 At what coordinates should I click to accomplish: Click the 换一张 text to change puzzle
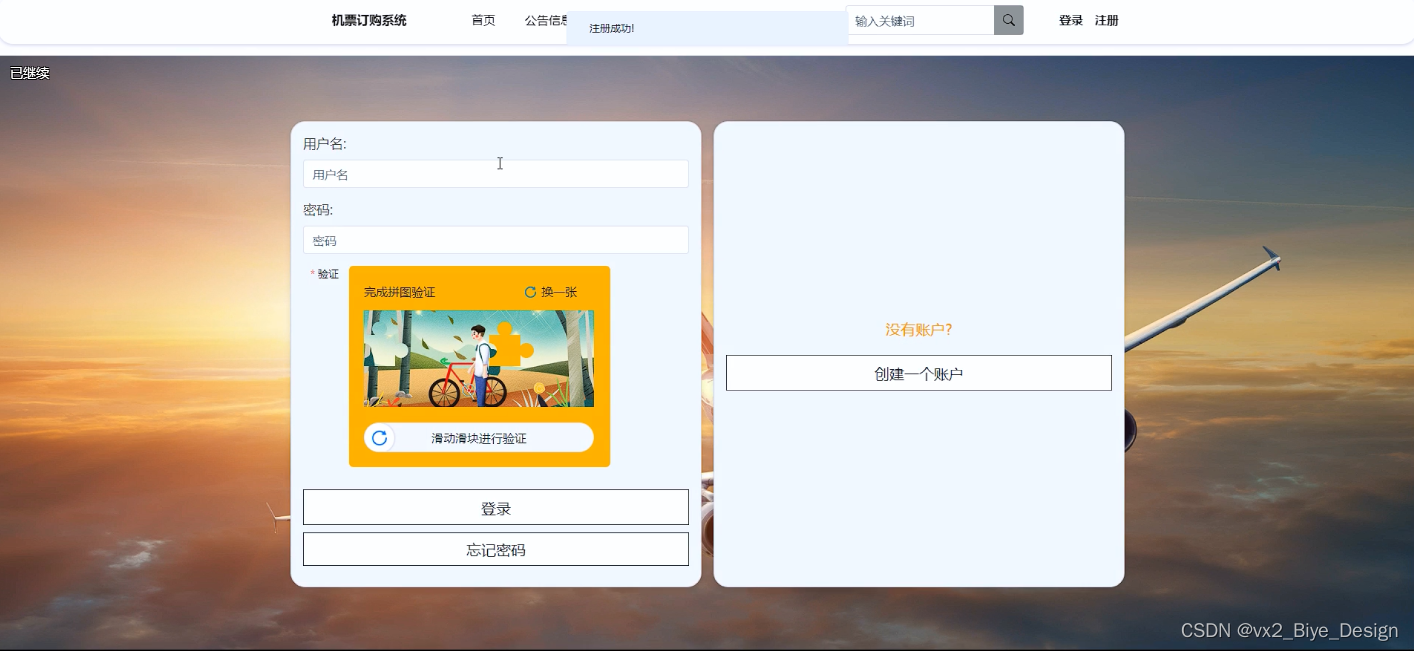pos(559,292)
